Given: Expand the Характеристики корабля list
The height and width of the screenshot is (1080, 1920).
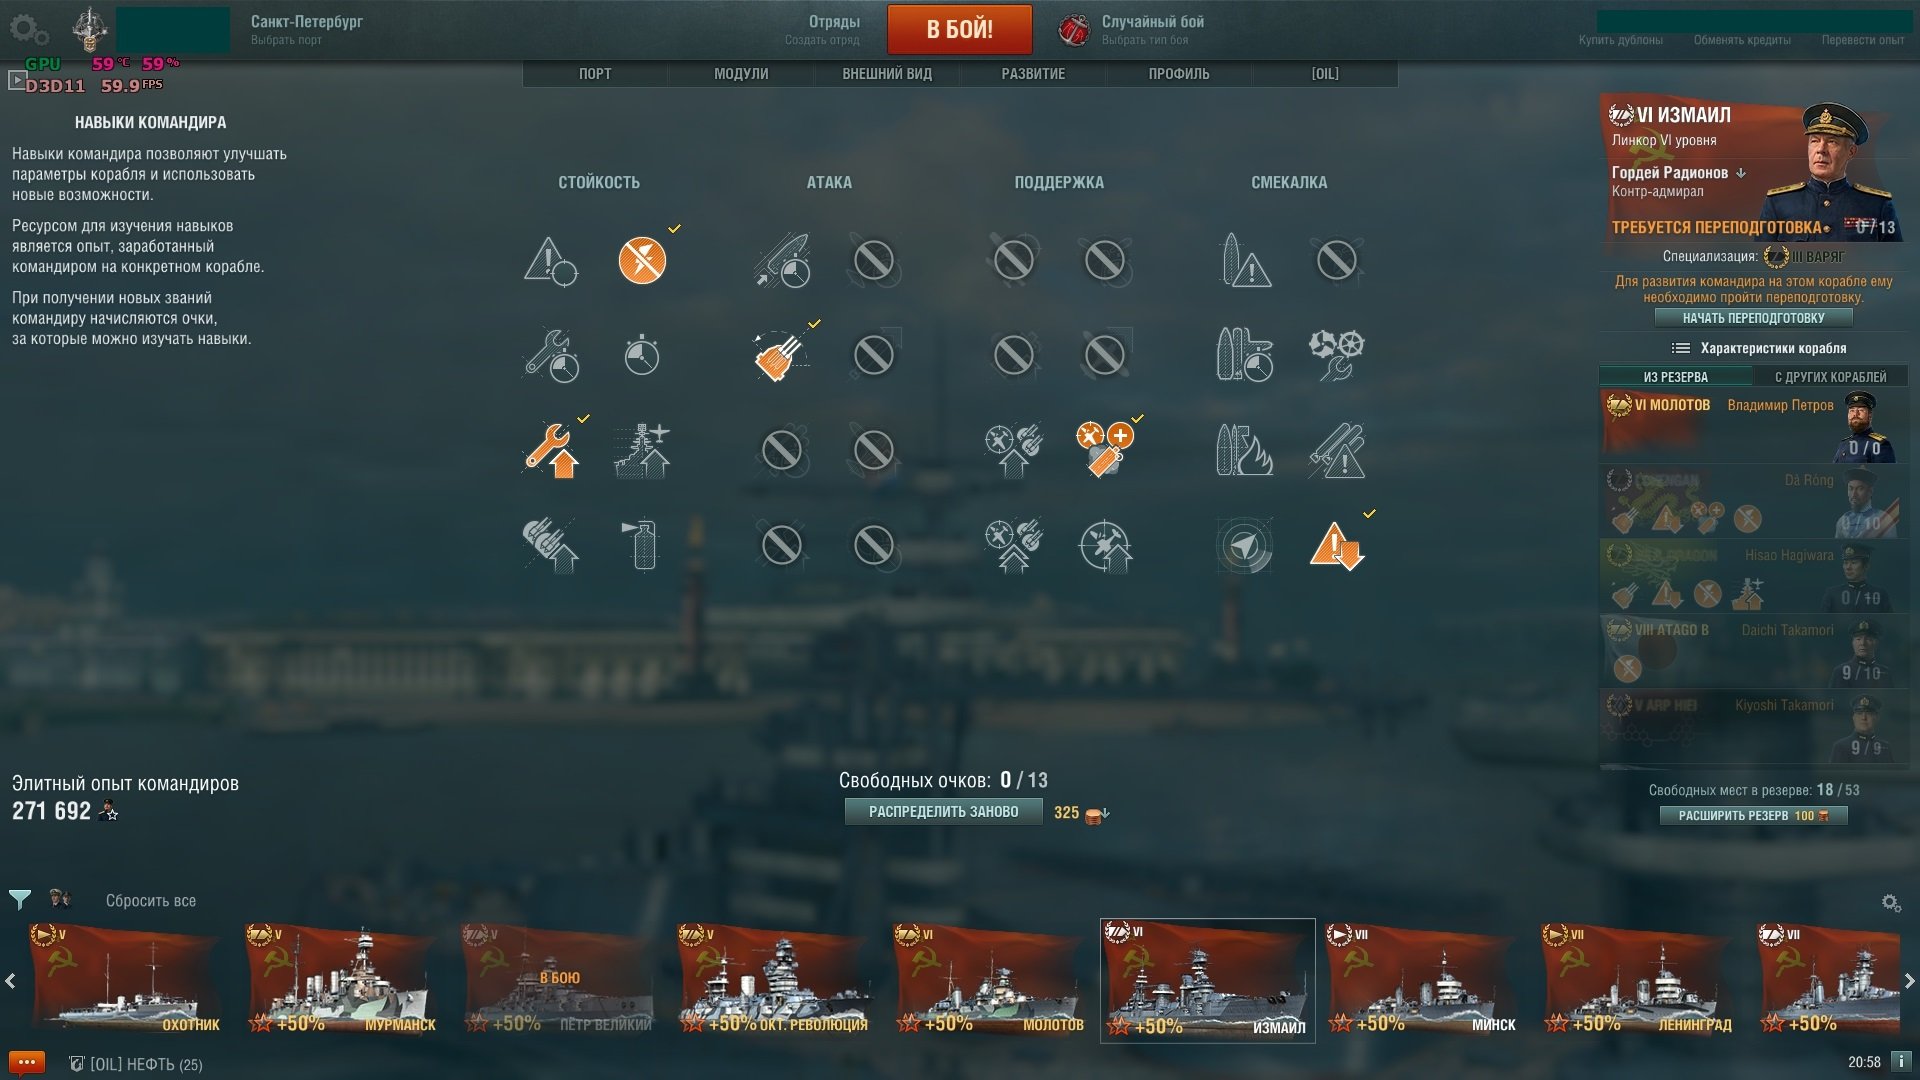Looking at the screenshot, I should coord(1759,348).
